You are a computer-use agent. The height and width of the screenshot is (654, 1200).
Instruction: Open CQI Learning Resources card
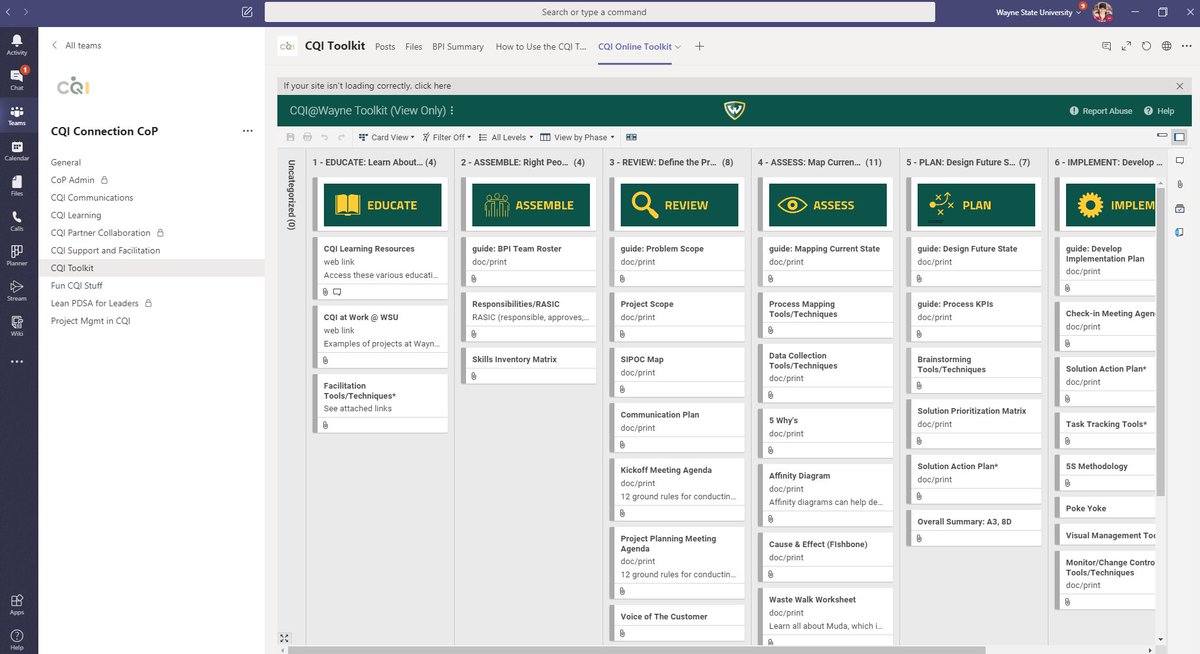[x=381, y=269]
